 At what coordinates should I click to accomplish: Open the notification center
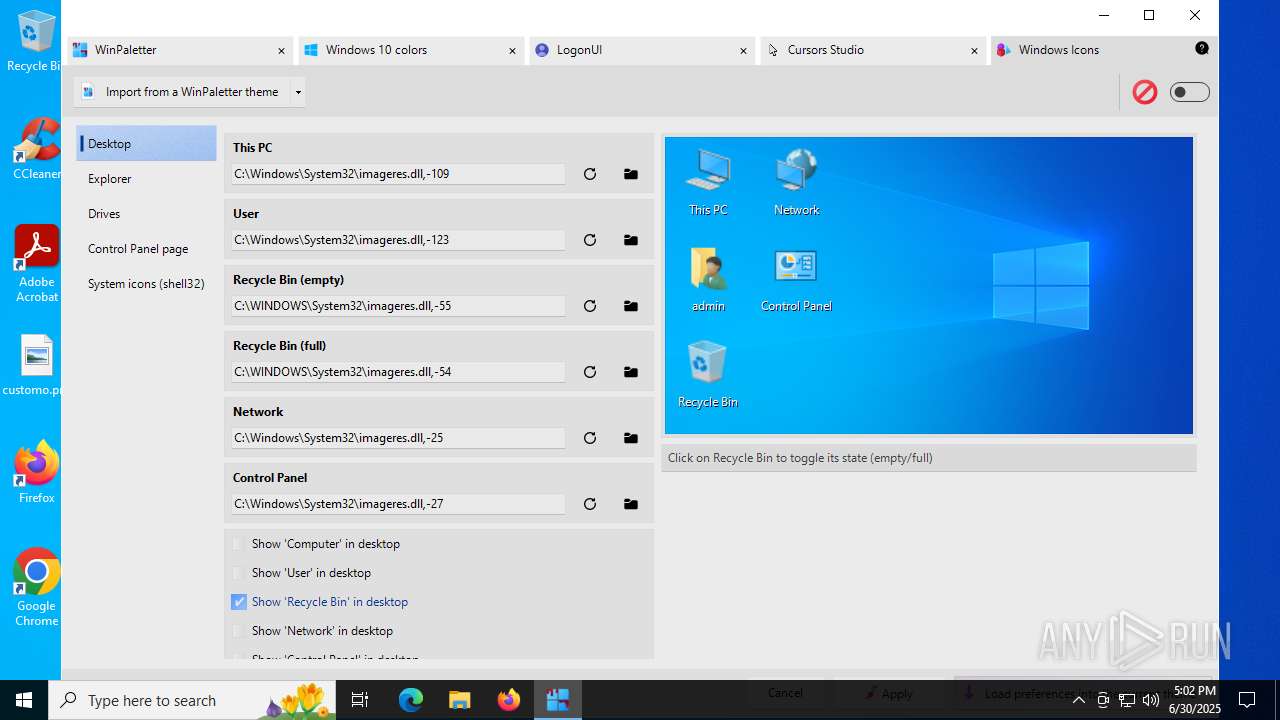tap(1247, 700)
